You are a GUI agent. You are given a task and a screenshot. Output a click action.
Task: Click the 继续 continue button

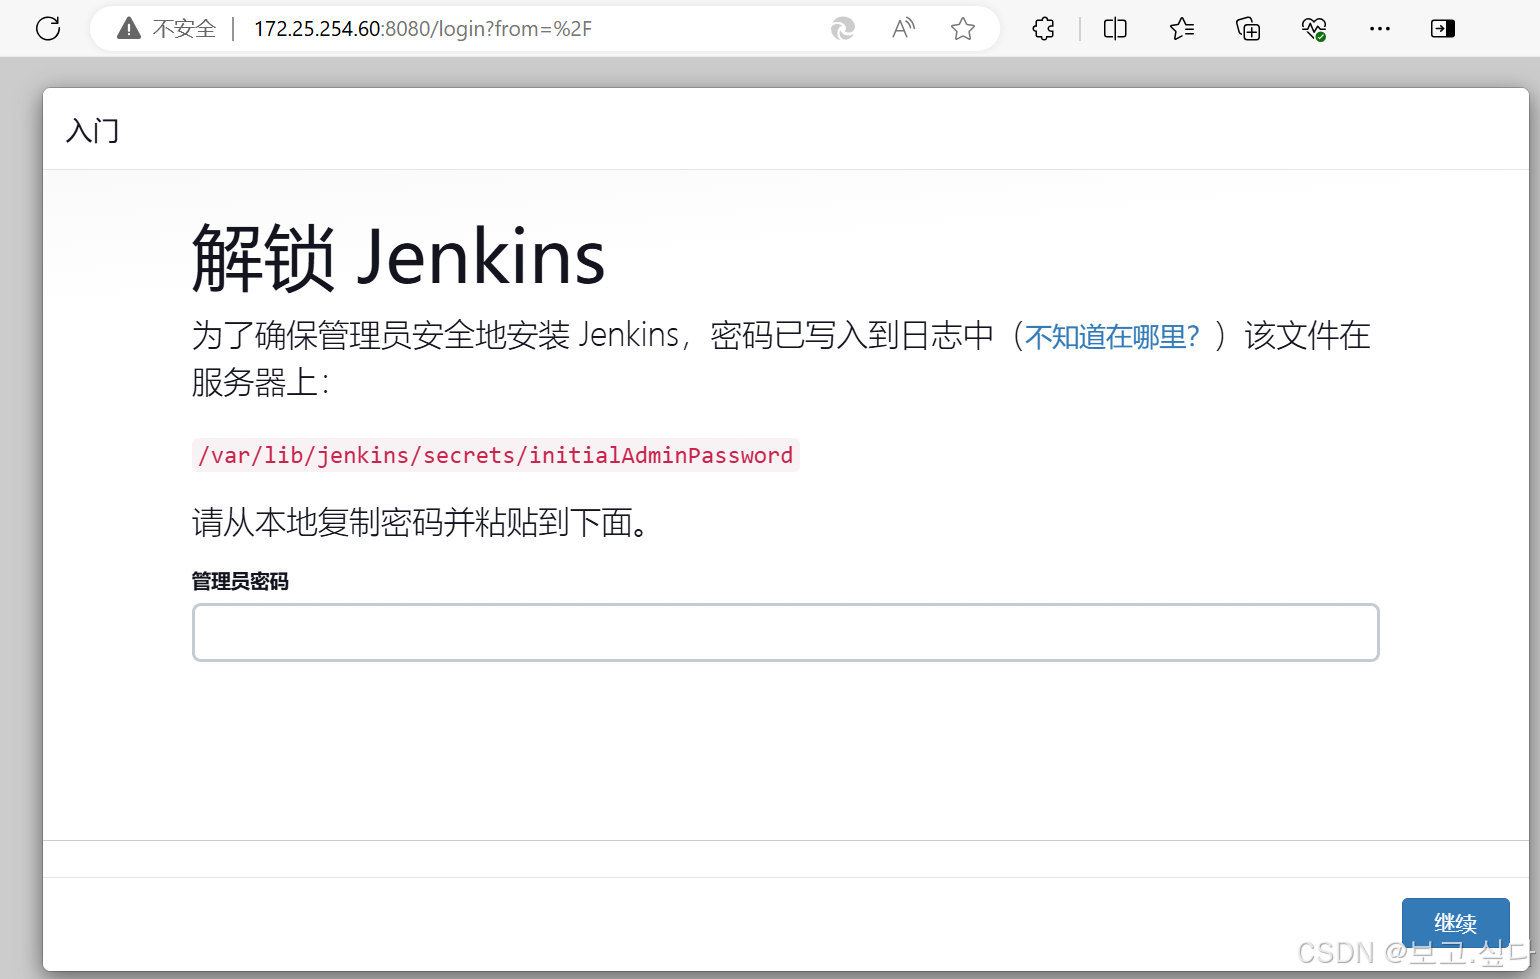tap(1455, 923)
